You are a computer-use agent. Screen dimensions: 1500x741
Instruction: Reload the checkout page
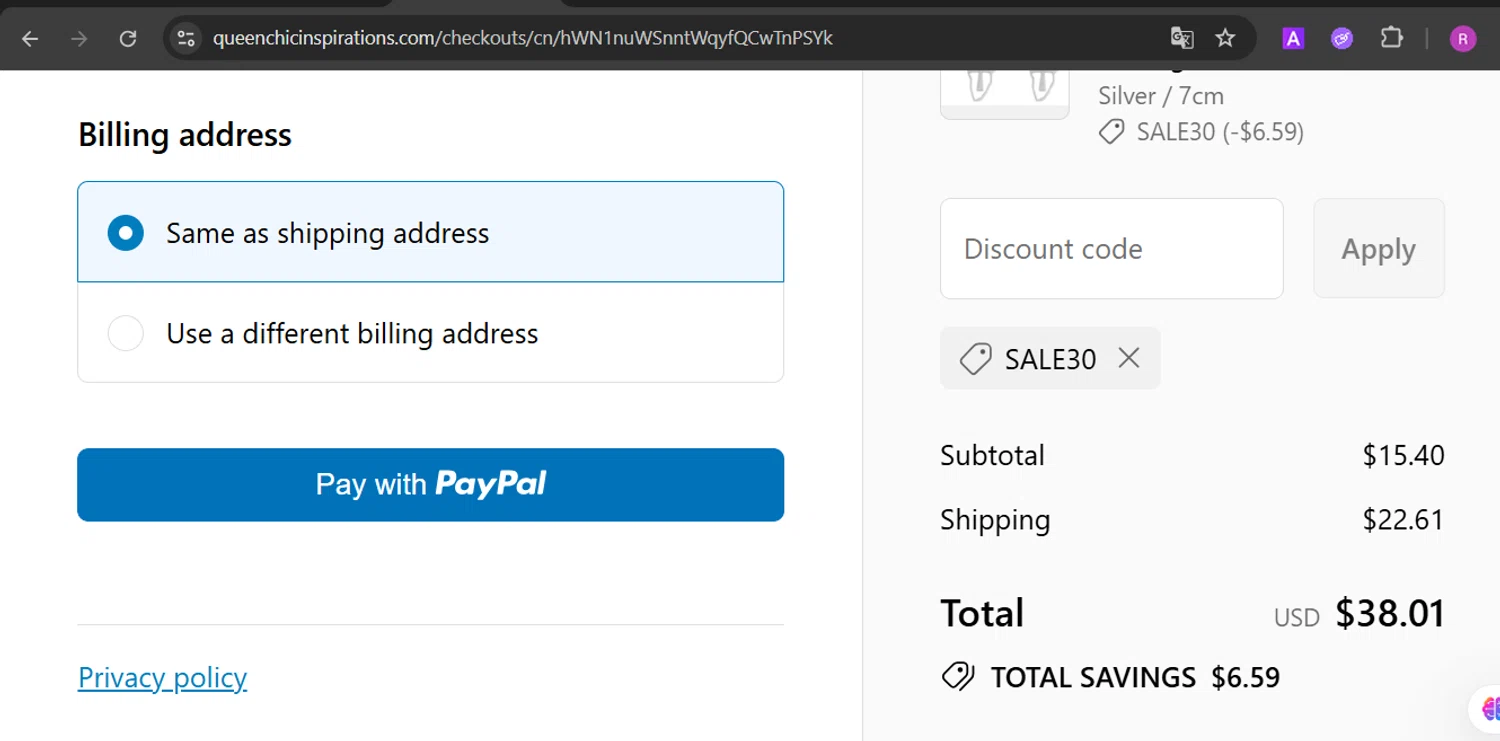click(128, 39)
